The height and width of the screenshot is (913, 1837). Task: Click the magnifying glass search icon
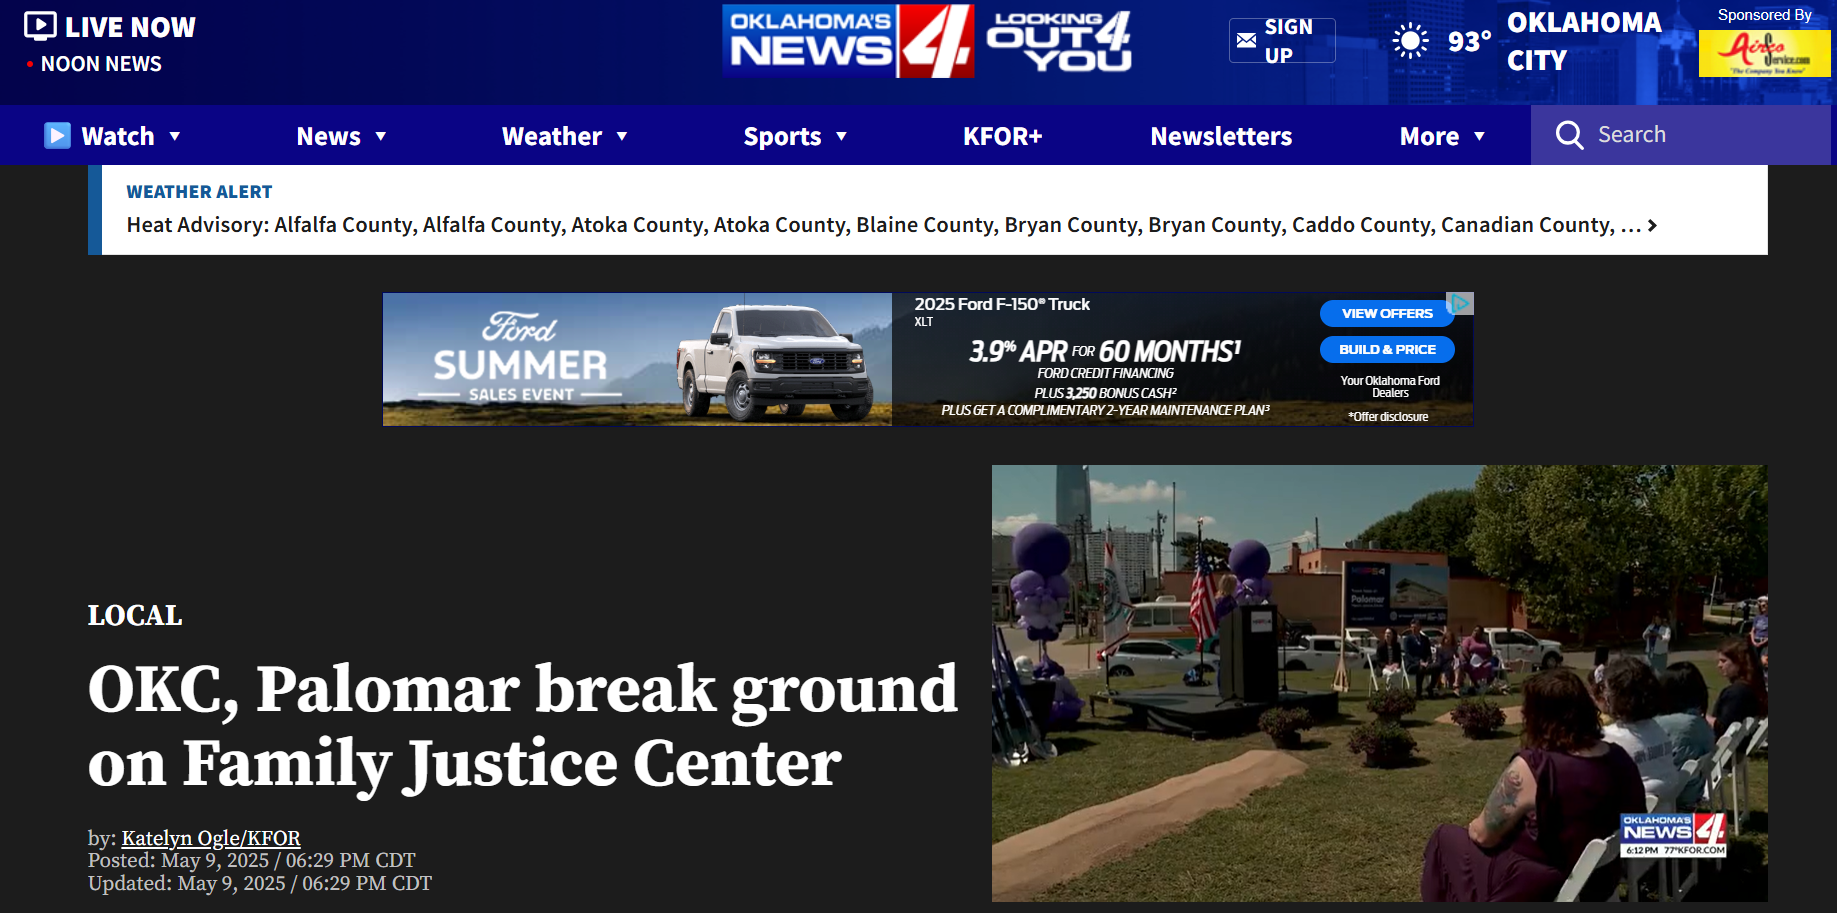tap(1569, 135)
